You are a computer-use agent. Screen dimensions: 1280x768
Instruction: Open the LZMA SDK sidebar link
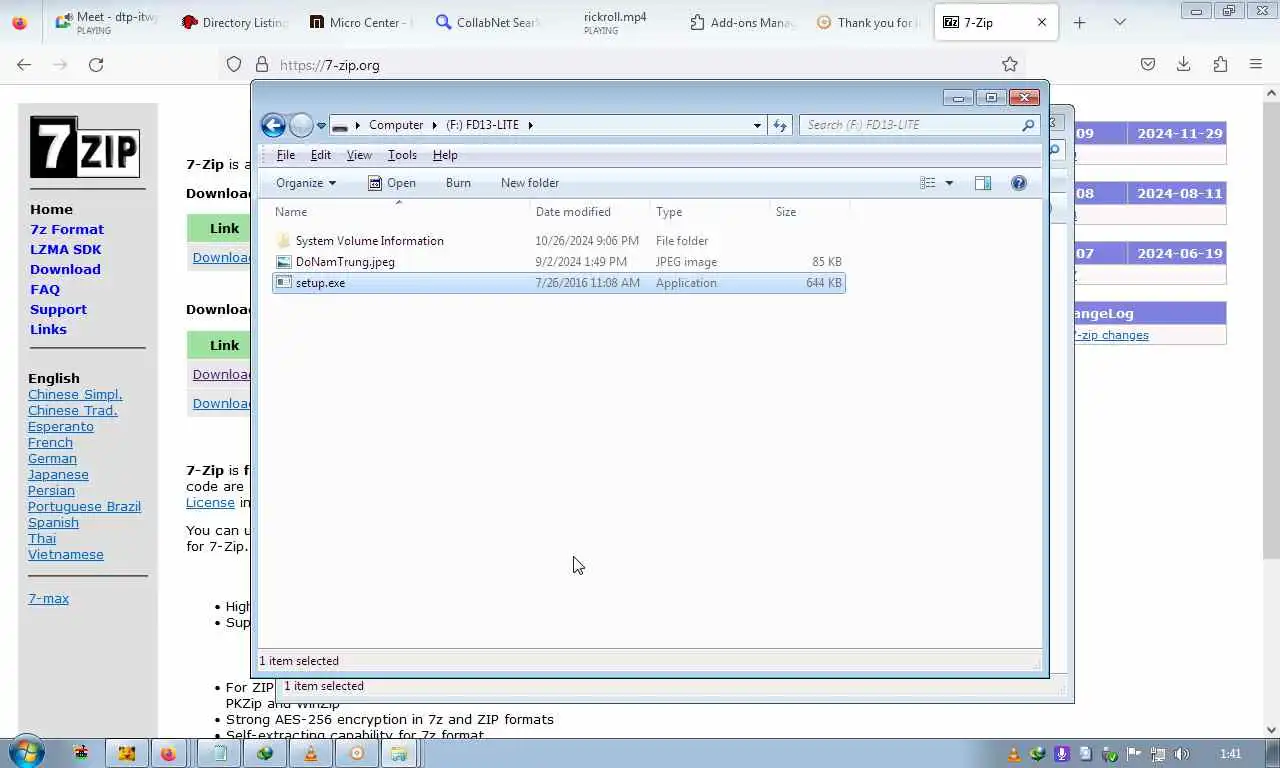tap(65, 249)
